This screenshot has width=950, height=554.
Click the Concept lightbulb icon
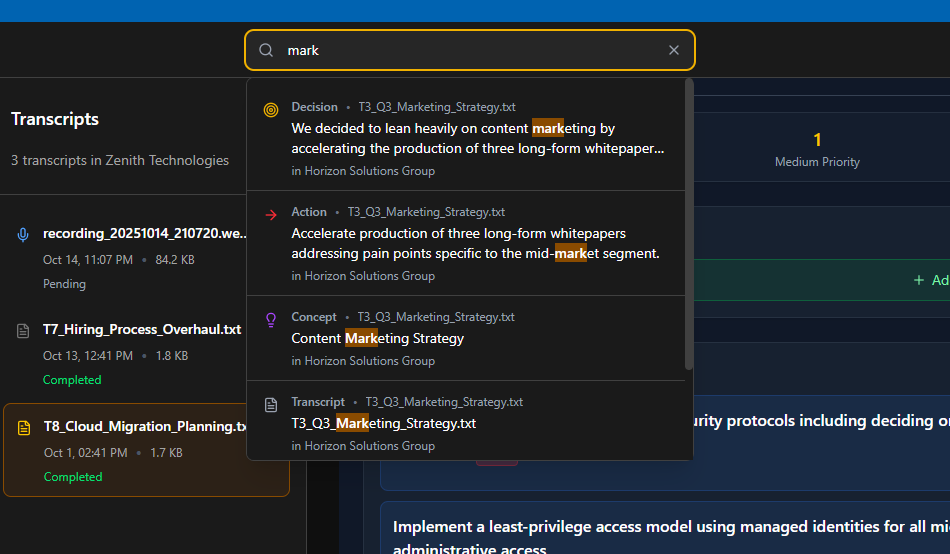271,320
